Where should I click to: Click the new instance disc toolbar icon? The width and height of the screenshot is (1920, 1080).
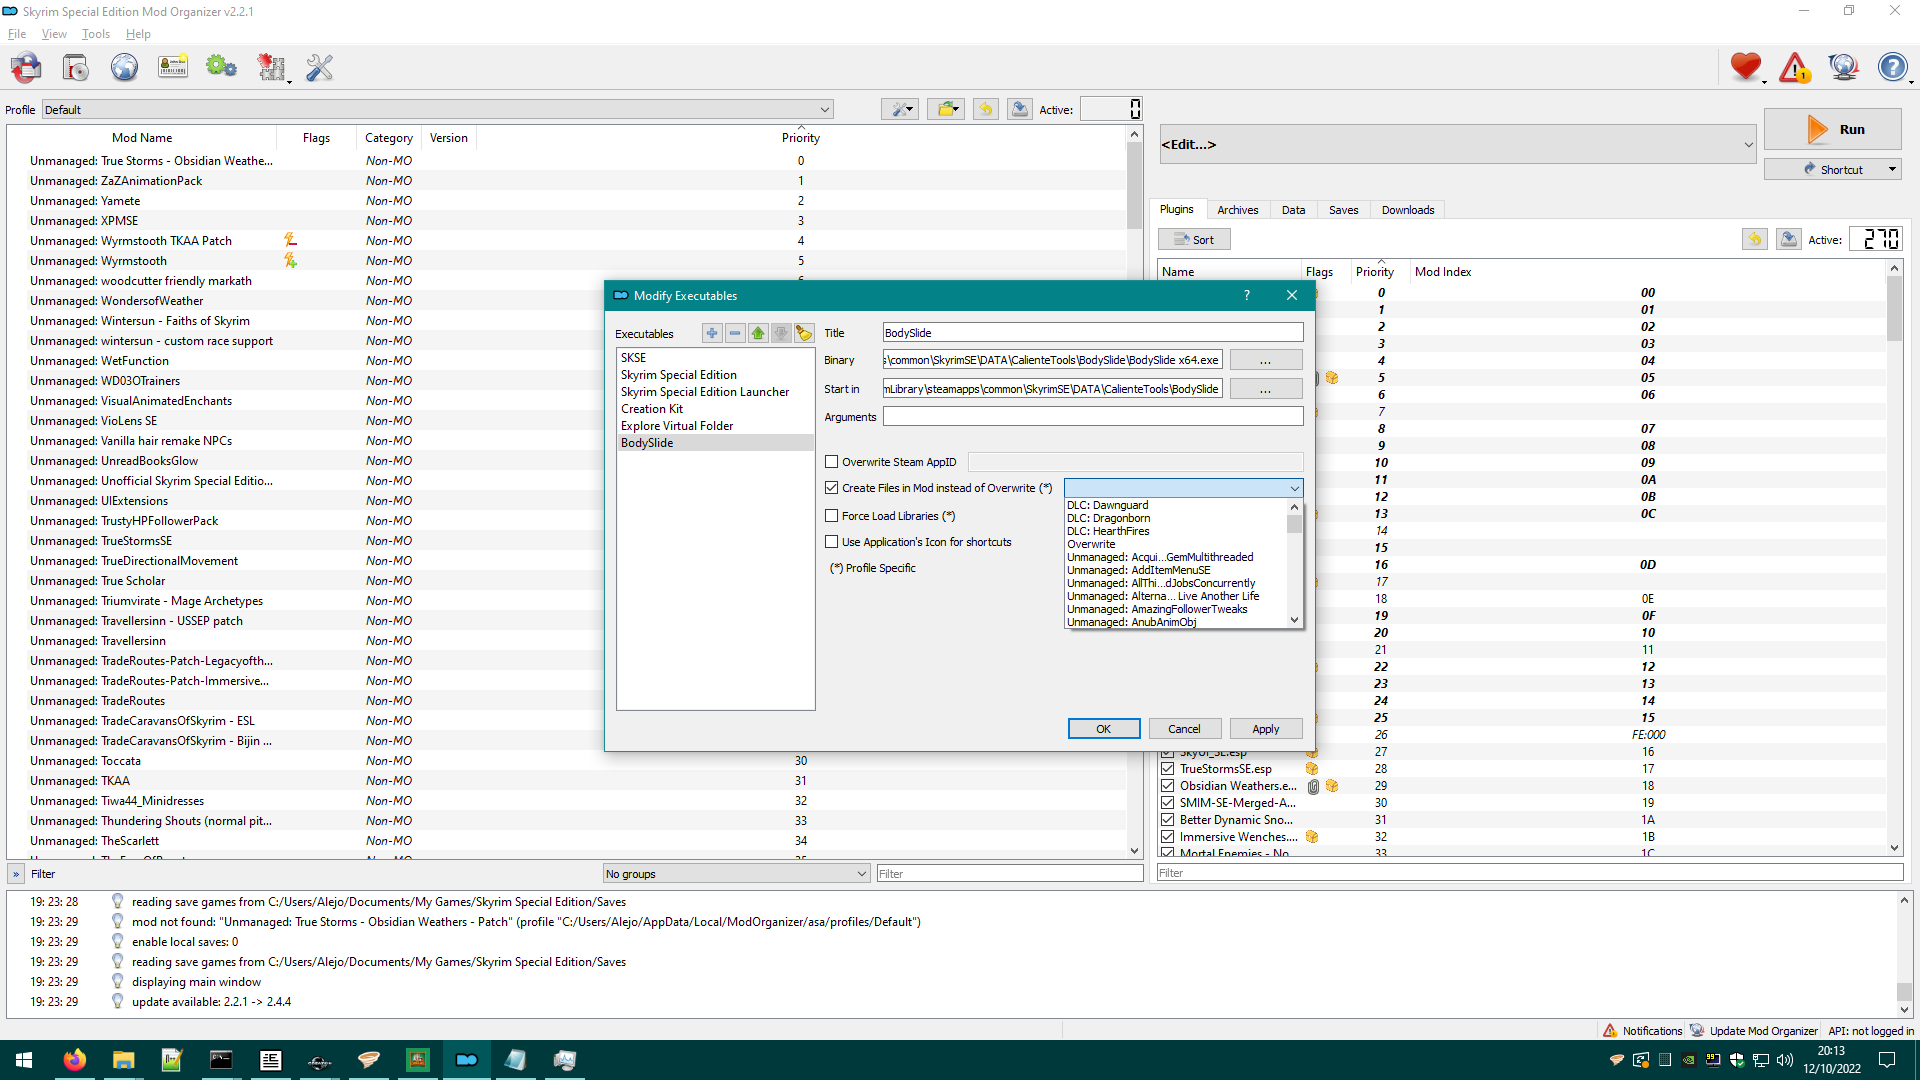tap(26, 68)
